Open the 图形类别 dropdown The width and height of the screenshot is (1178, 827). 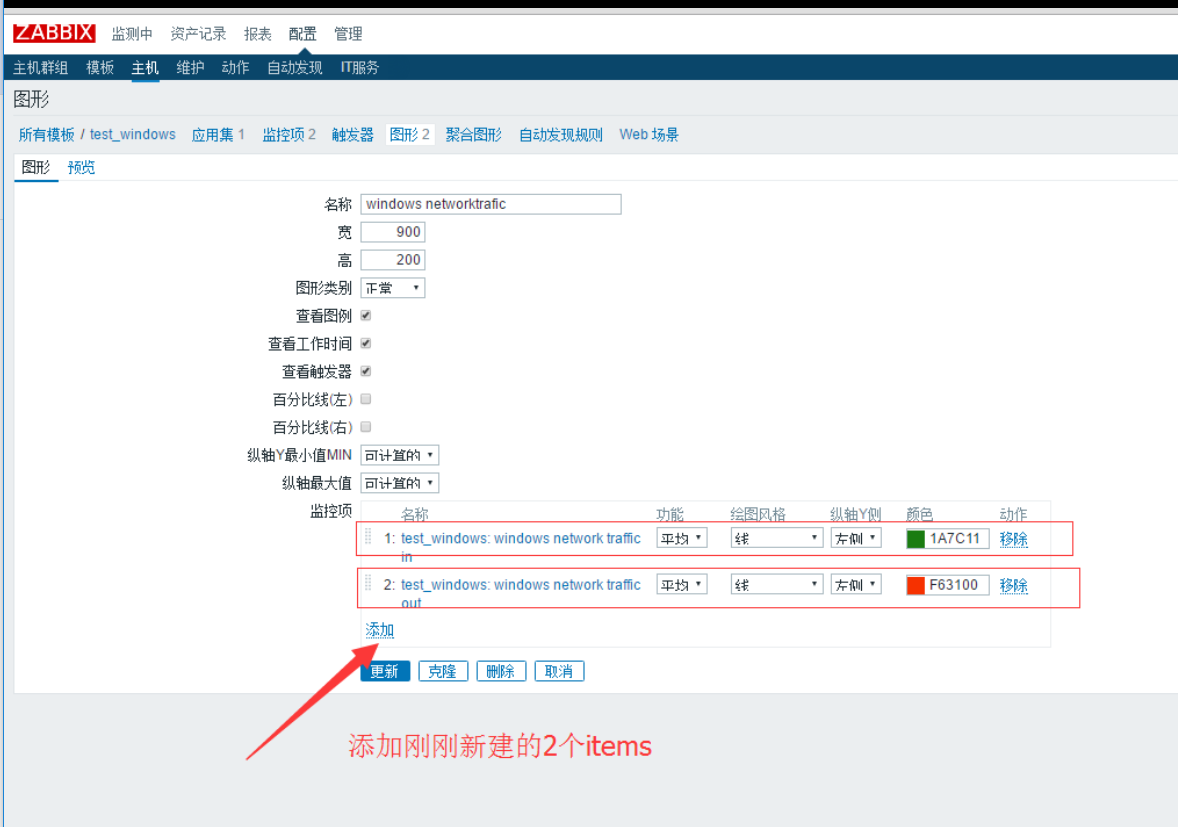[x=393, y=288]
